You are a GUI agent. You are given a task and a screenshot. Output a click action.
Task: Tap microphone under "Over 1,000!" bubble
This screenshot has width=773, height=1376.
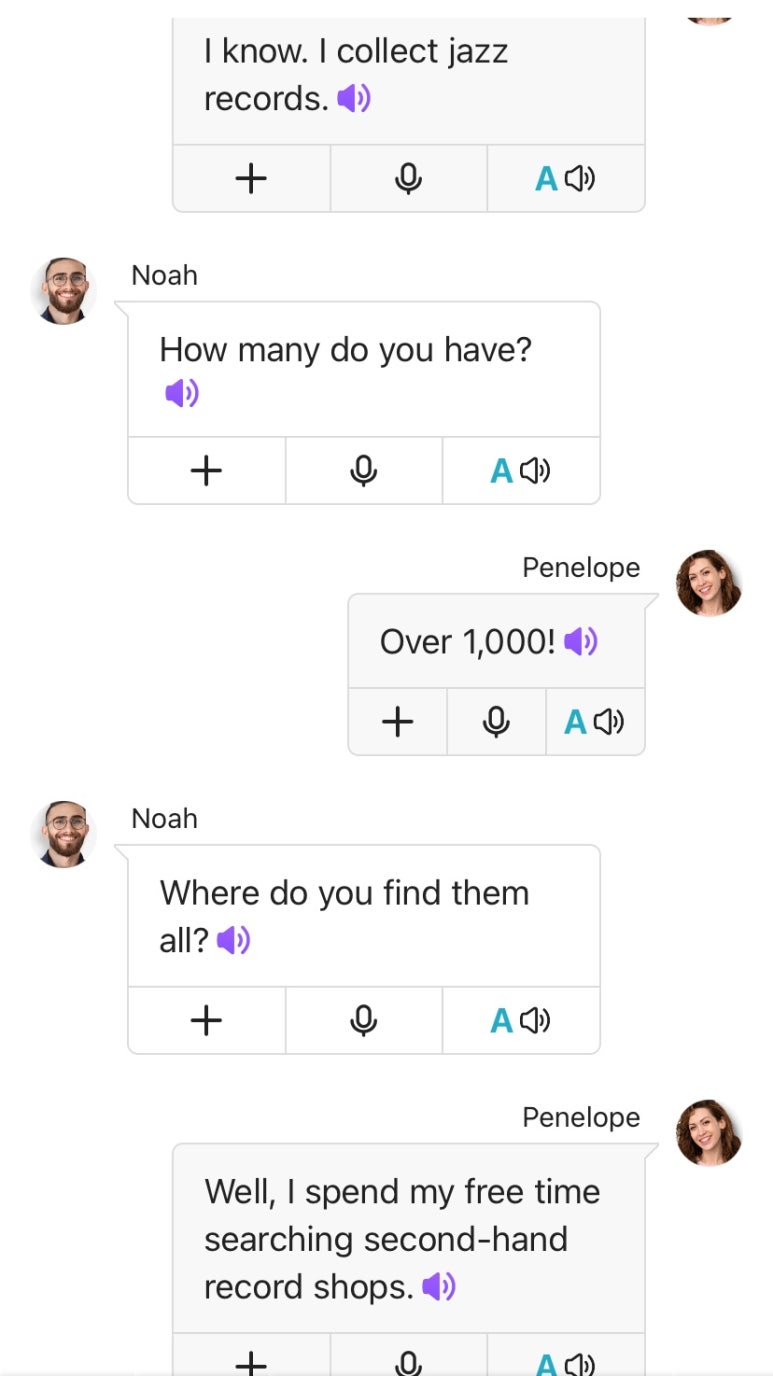(x=496, y=721)
